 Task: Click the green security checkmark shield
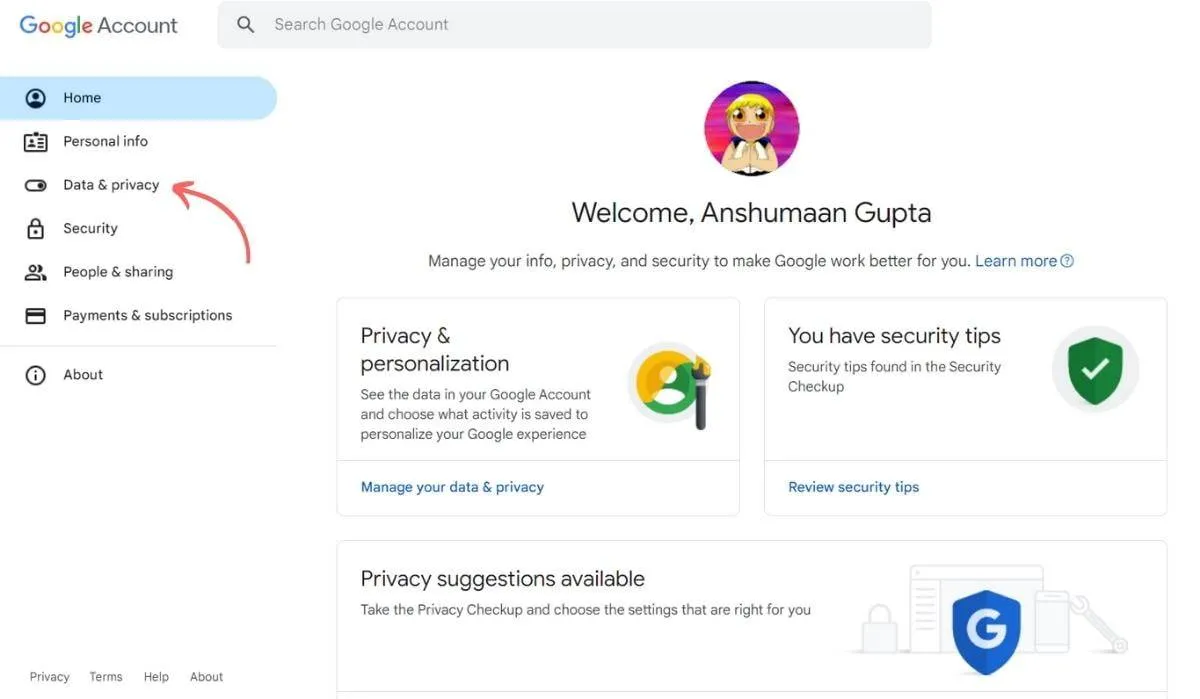1094,368
